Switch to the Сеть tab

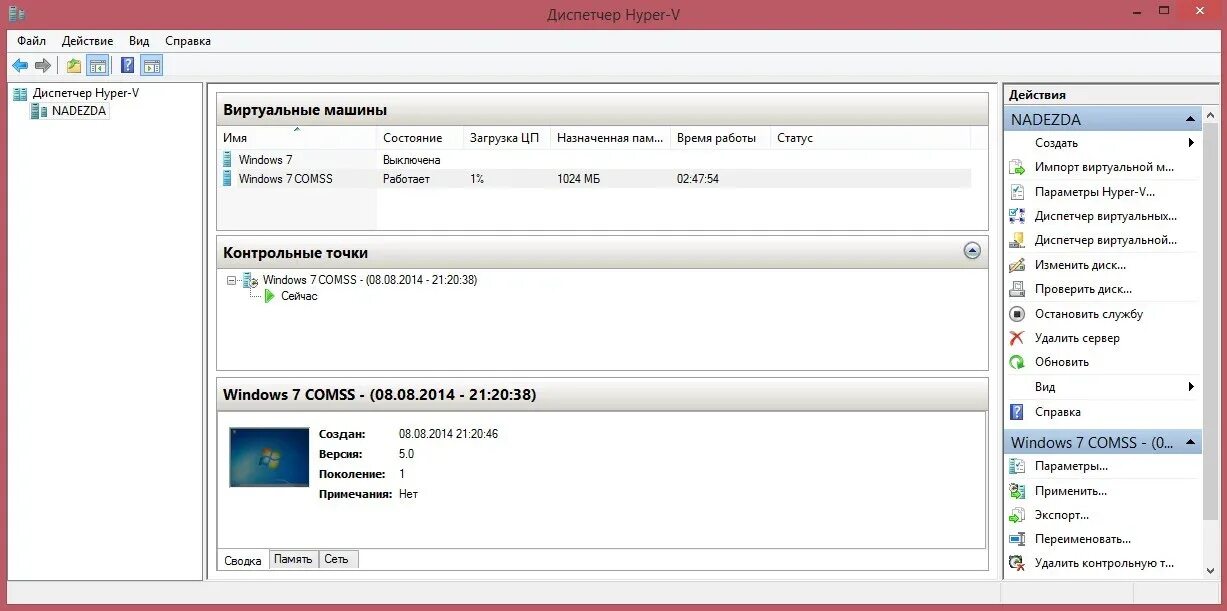point(337,559)
